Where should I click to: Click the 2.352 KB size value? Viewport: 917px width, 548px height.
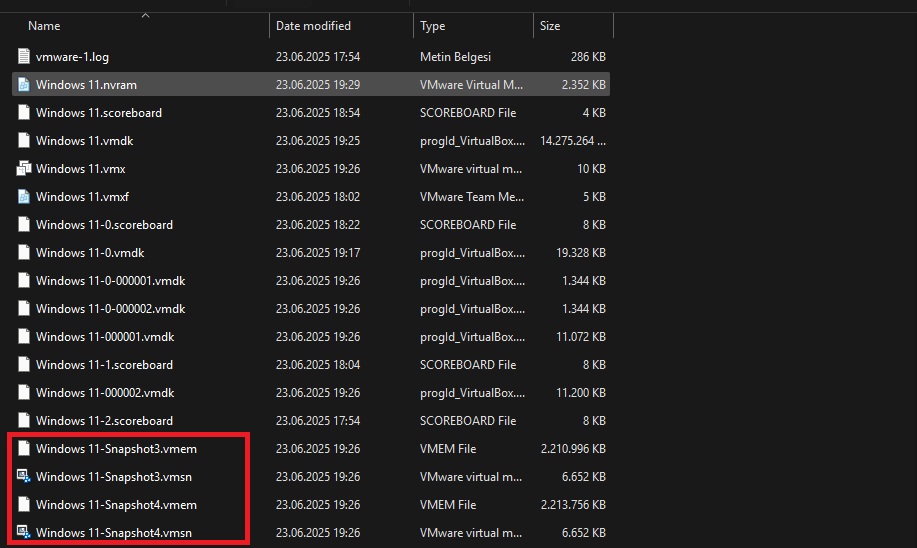point(584,85)
